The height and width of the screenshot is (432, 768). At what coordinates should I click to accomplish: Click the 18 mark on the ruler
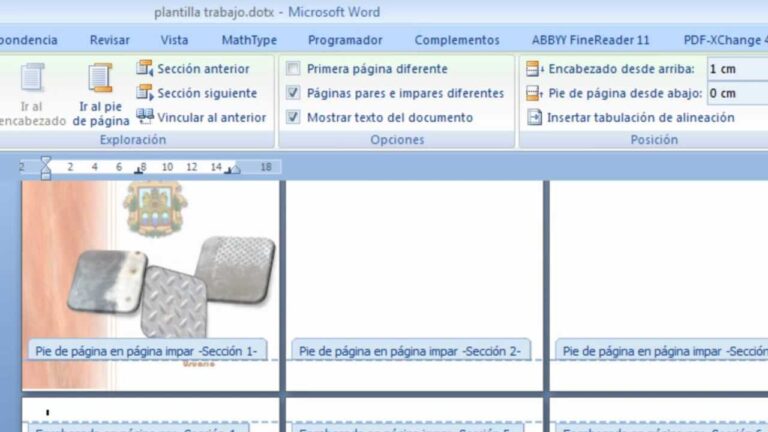point(266,167)
